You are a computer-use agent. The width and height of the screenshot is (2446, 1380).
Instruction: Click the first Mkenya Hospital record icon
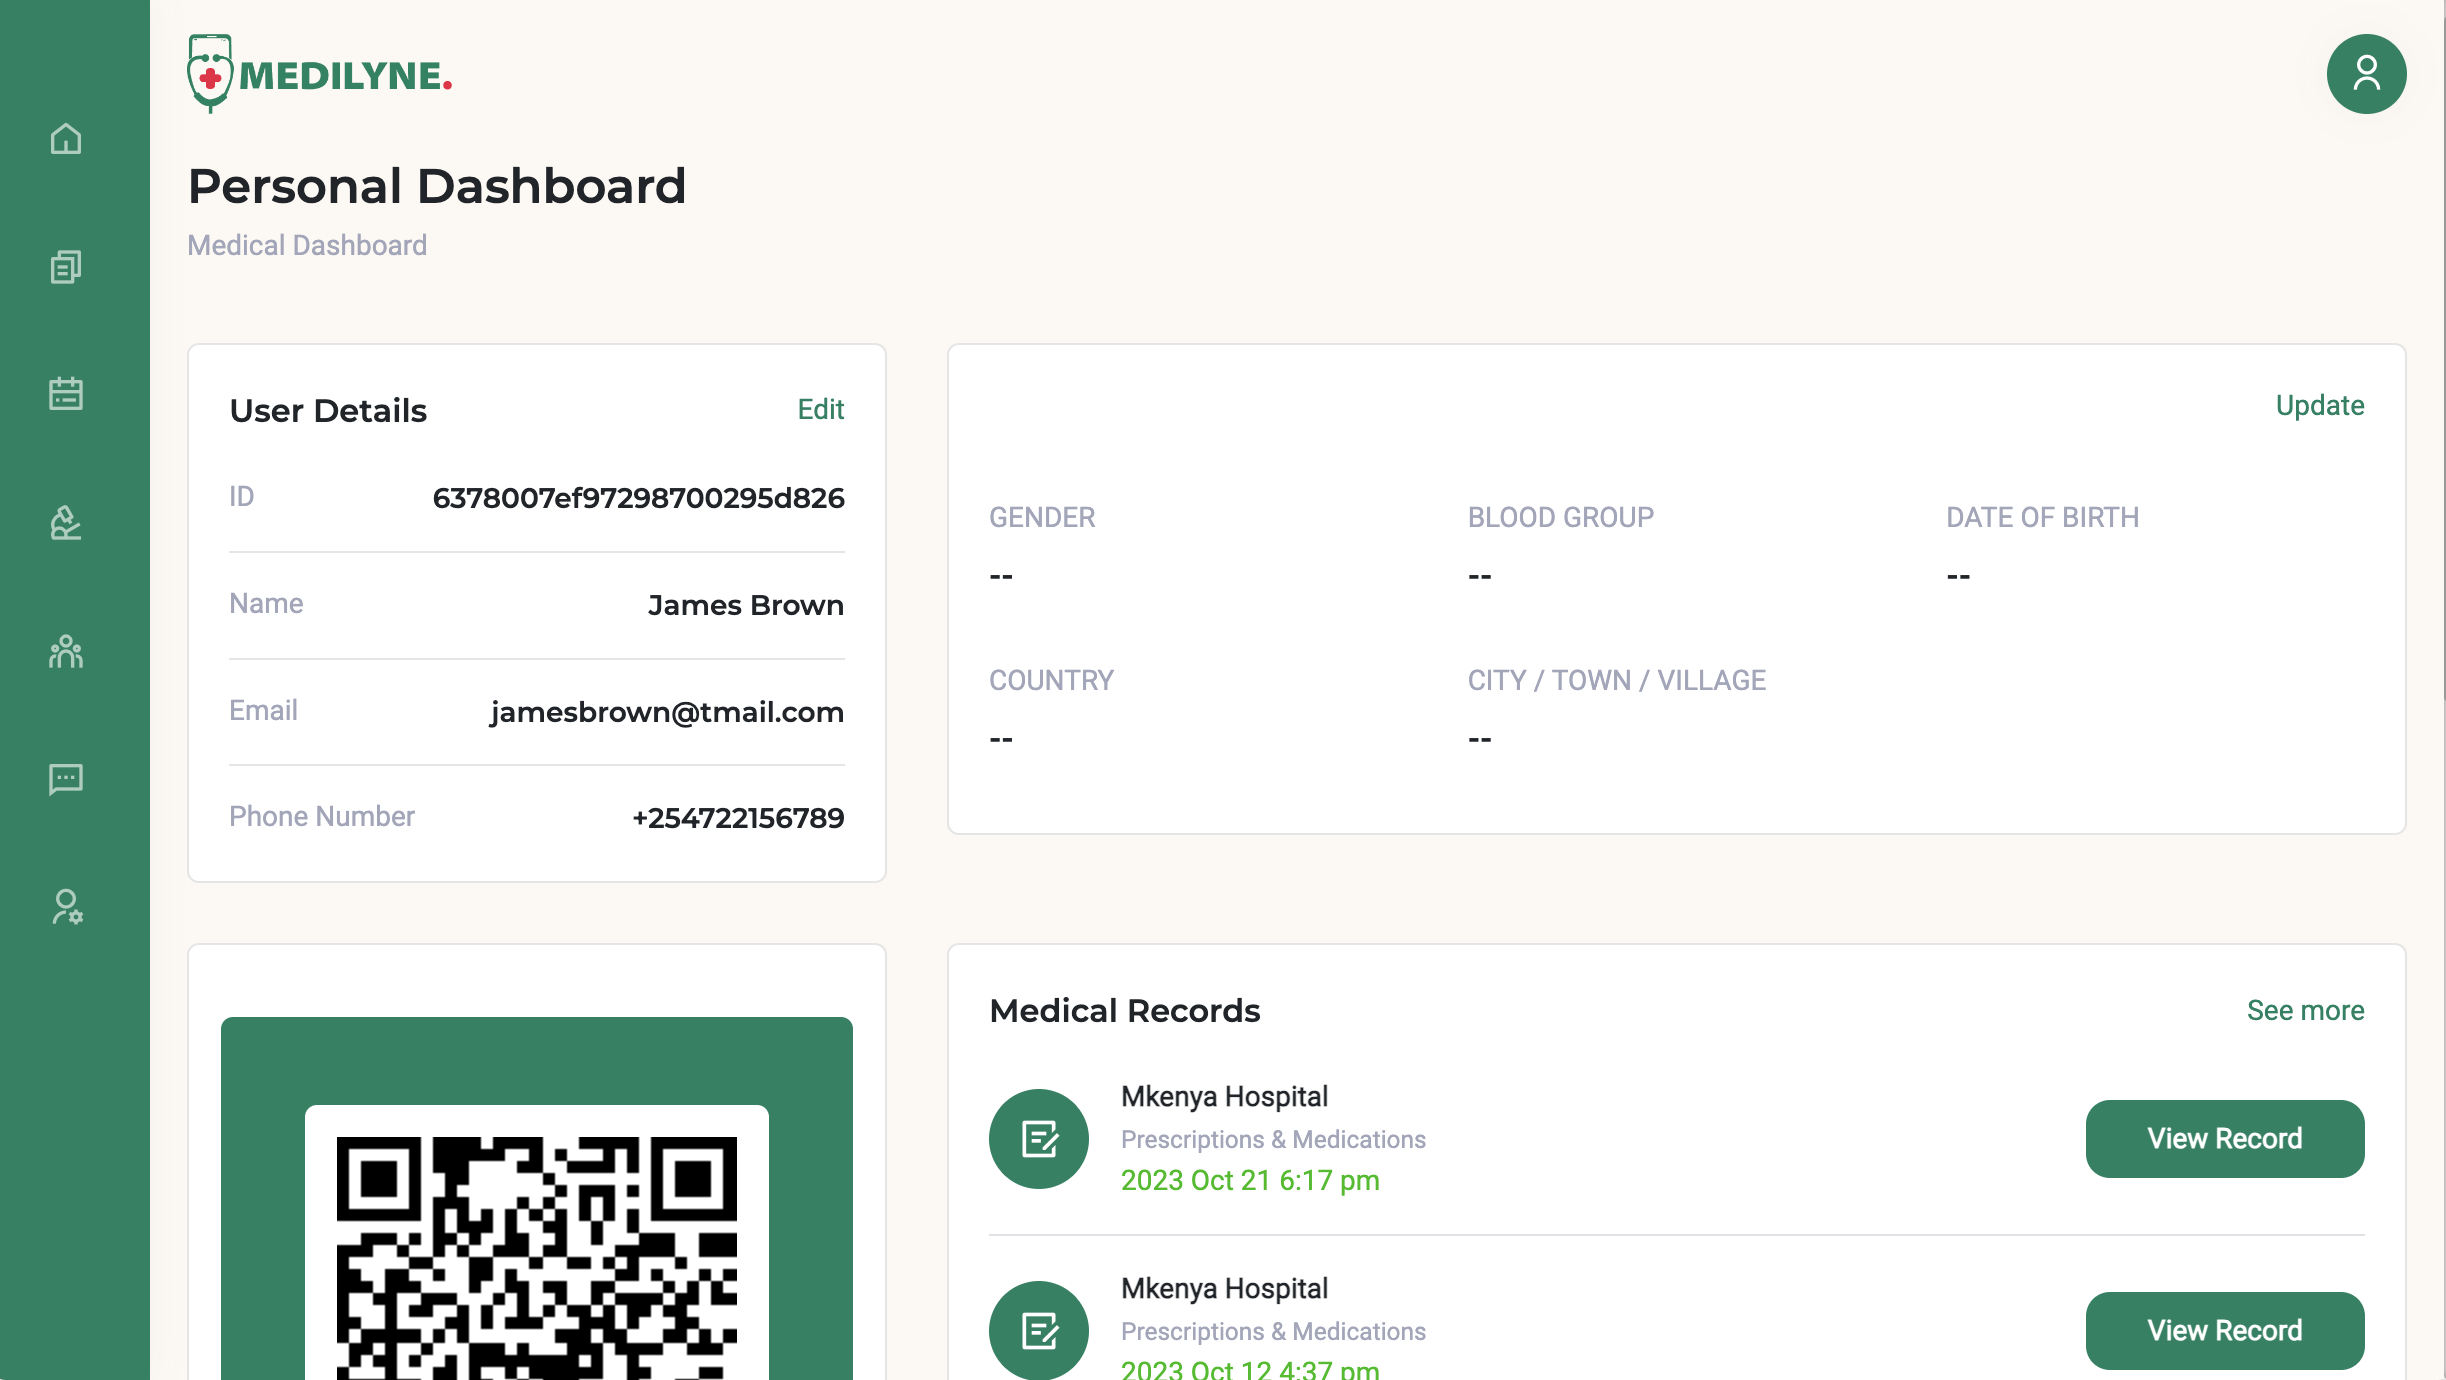(1038, 1138)
